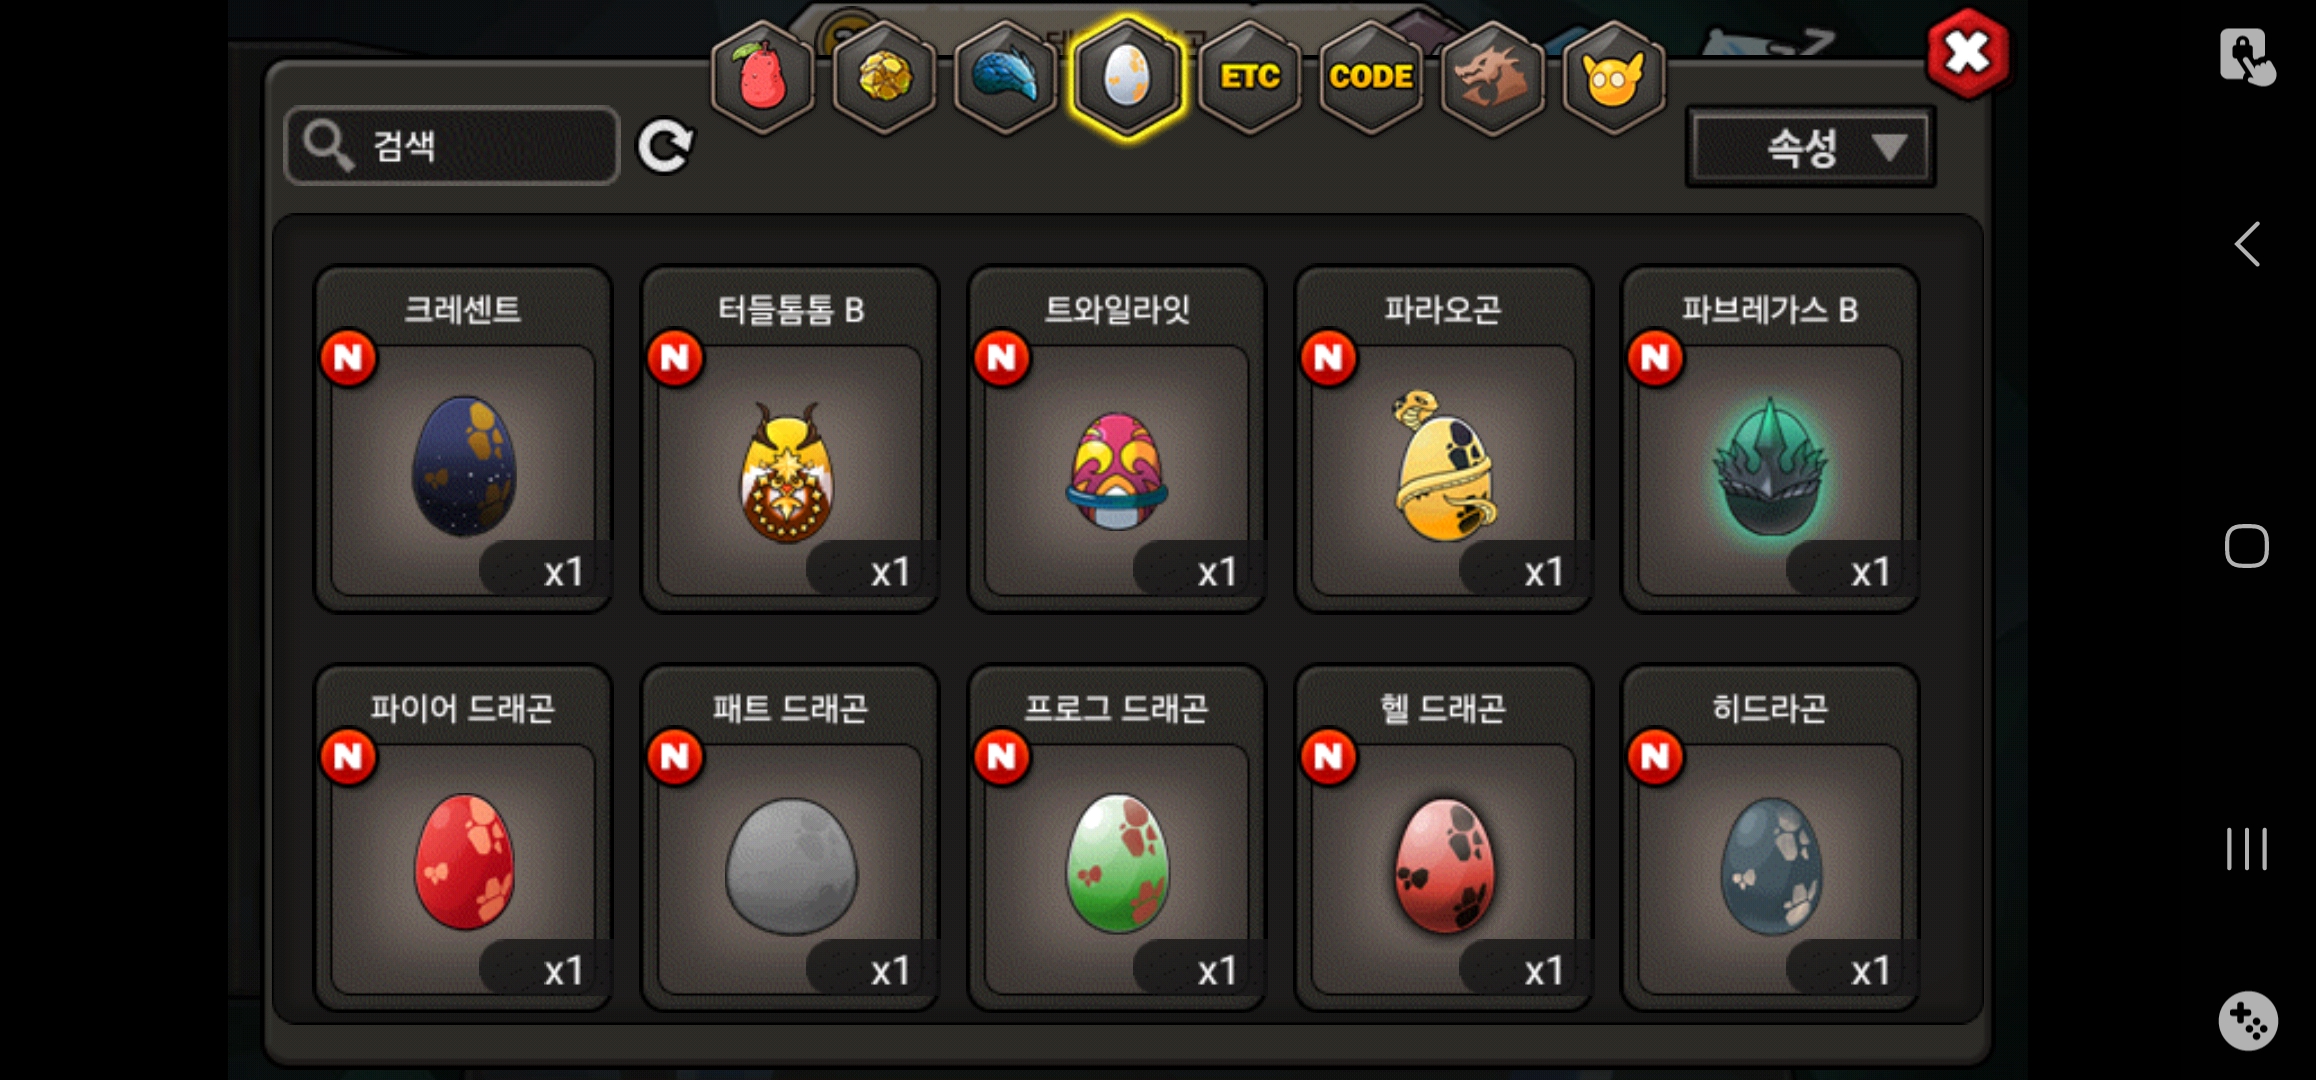Close the inventory with red X

[1967, 53]
